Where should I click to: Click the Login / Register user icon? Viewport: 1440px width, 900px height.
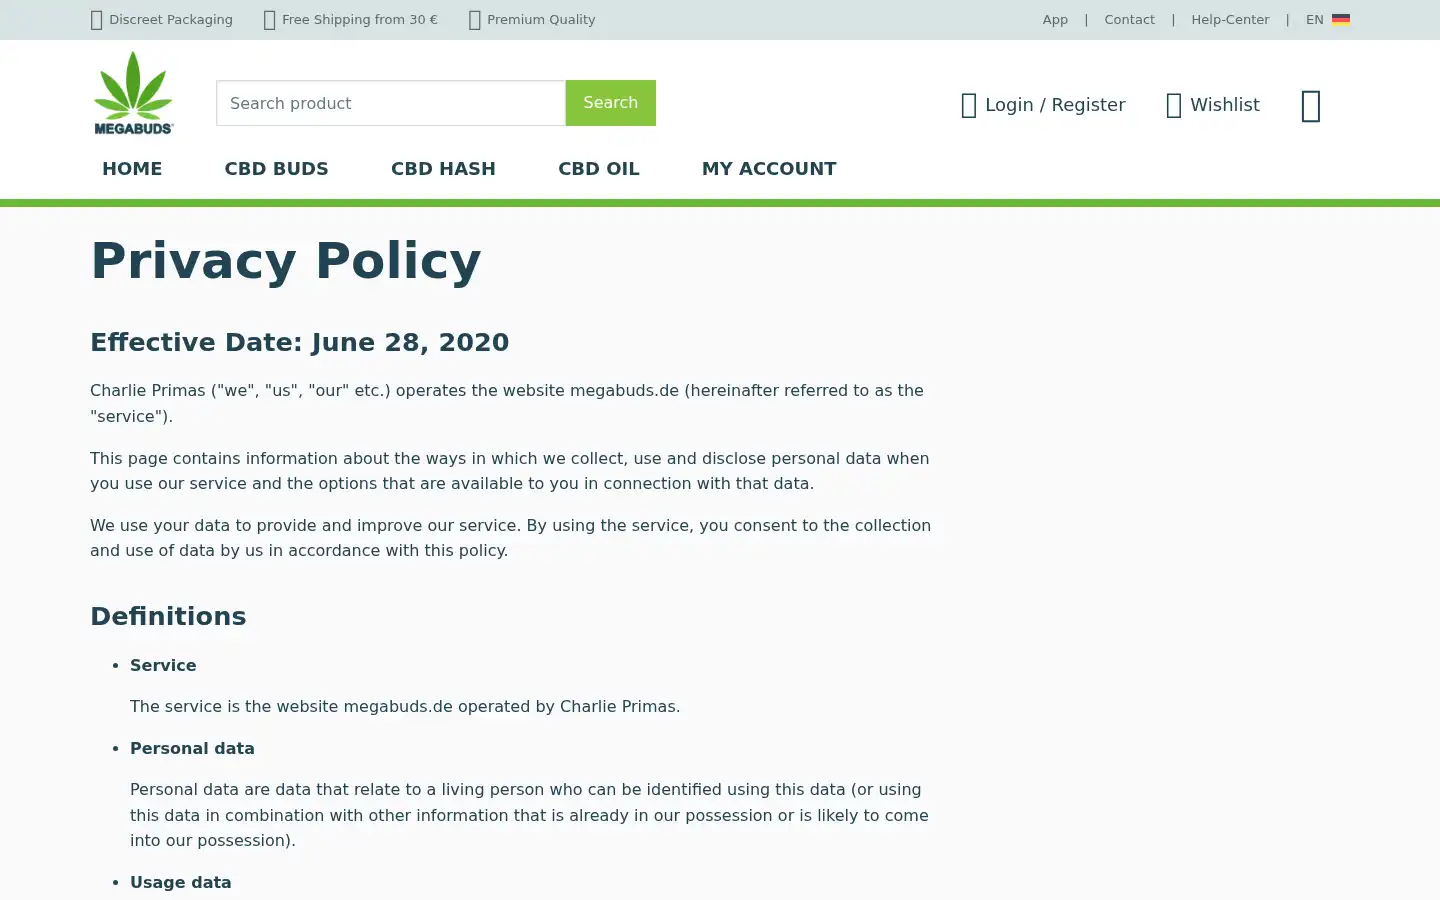point(968,105)
